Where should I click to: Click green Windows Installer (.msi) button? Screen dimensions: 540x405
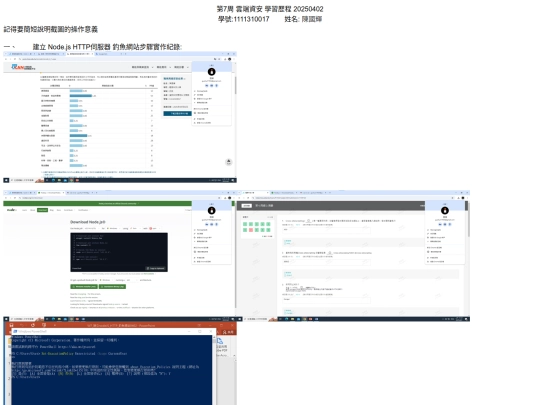[84, 287]
